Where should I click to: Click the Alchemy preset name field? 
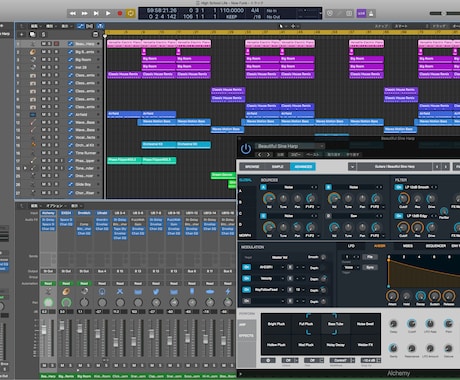394,166
